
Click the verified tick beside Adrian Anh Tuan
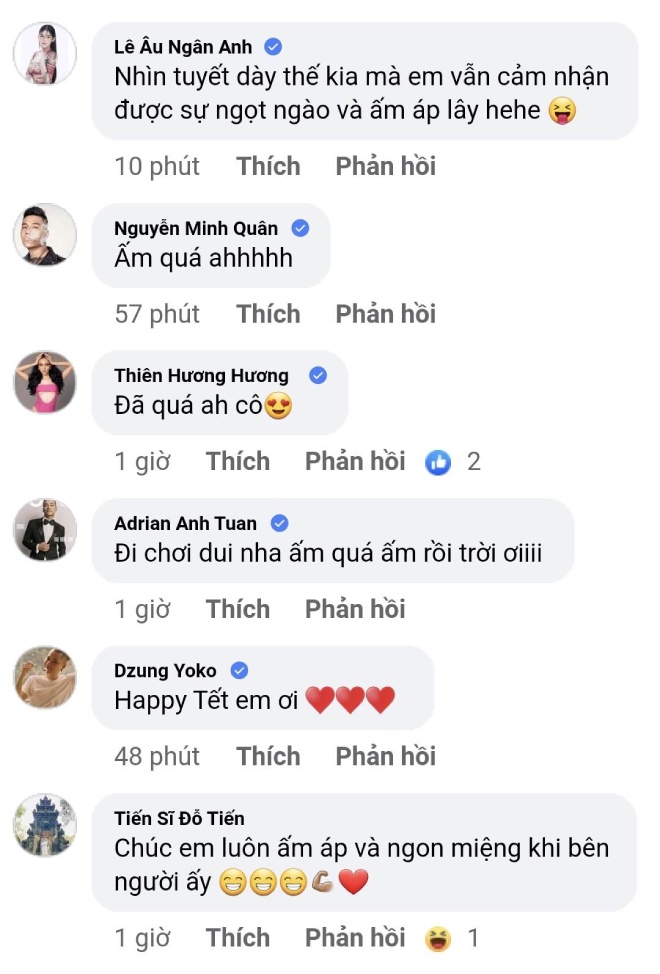point(279,522)
